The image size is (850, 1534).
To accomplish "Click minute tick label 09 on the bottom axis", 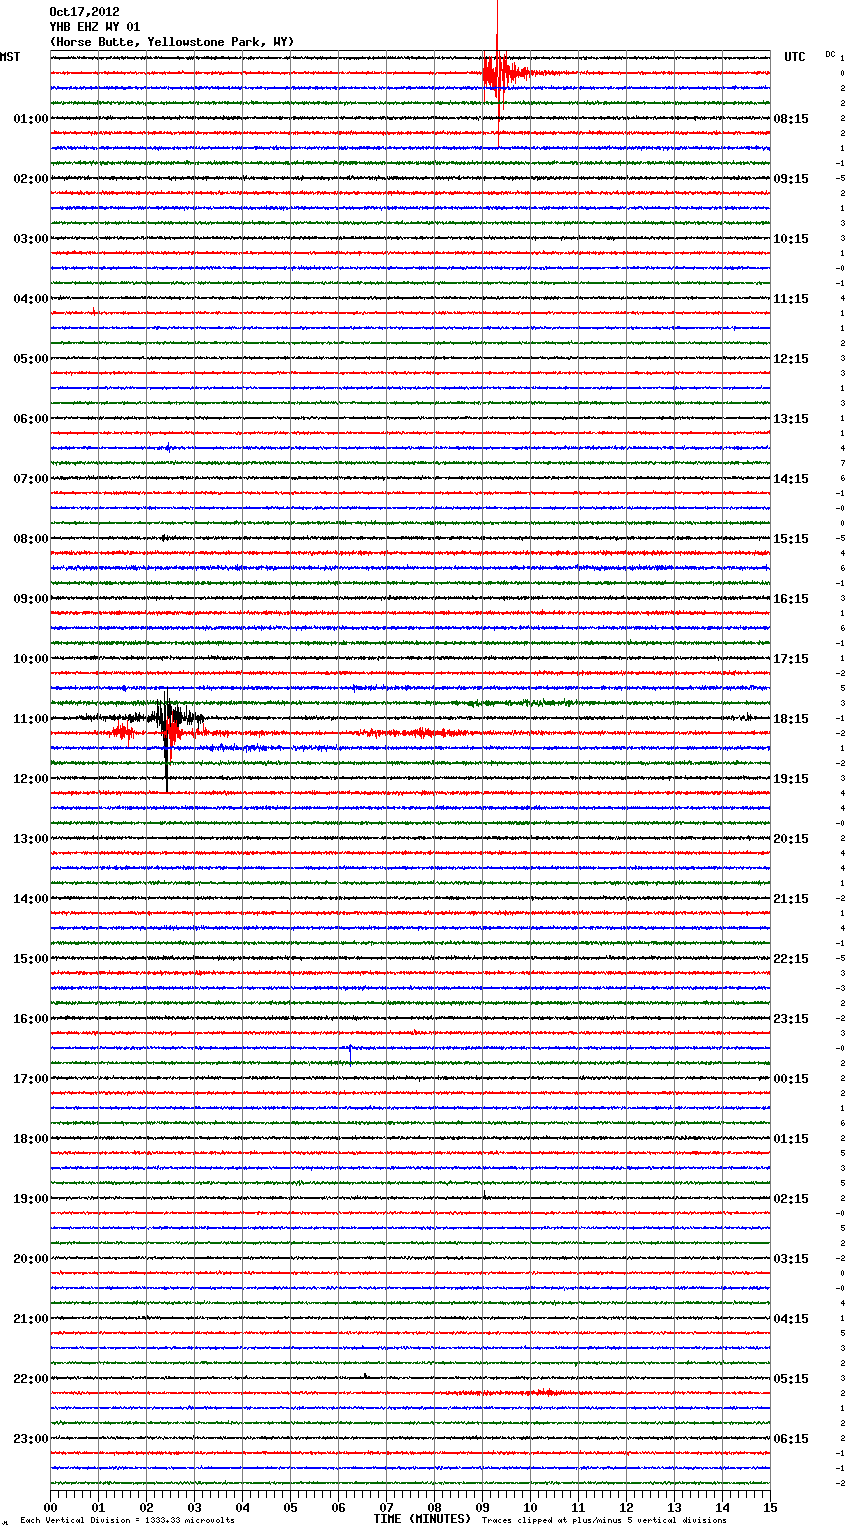I will (483, 1507).
